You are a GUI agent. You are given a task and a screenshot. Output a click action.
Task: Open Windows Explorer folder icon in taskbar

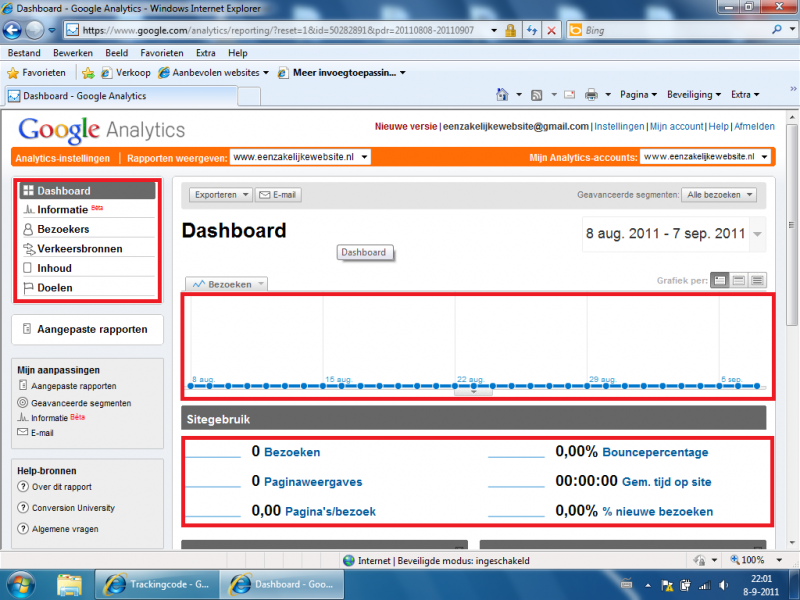(69, 583)
